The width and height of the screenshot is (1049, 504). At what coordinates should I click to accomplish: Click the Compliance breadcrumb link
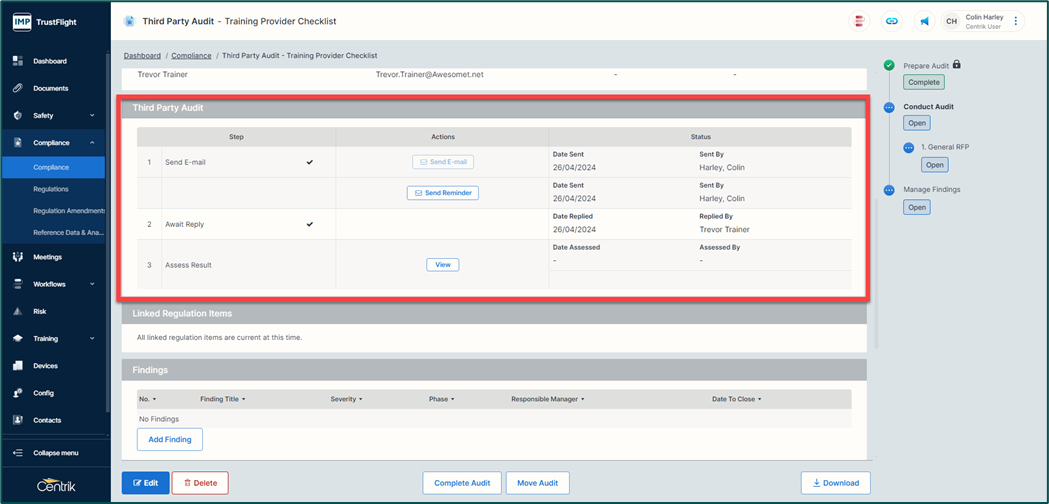191,56
